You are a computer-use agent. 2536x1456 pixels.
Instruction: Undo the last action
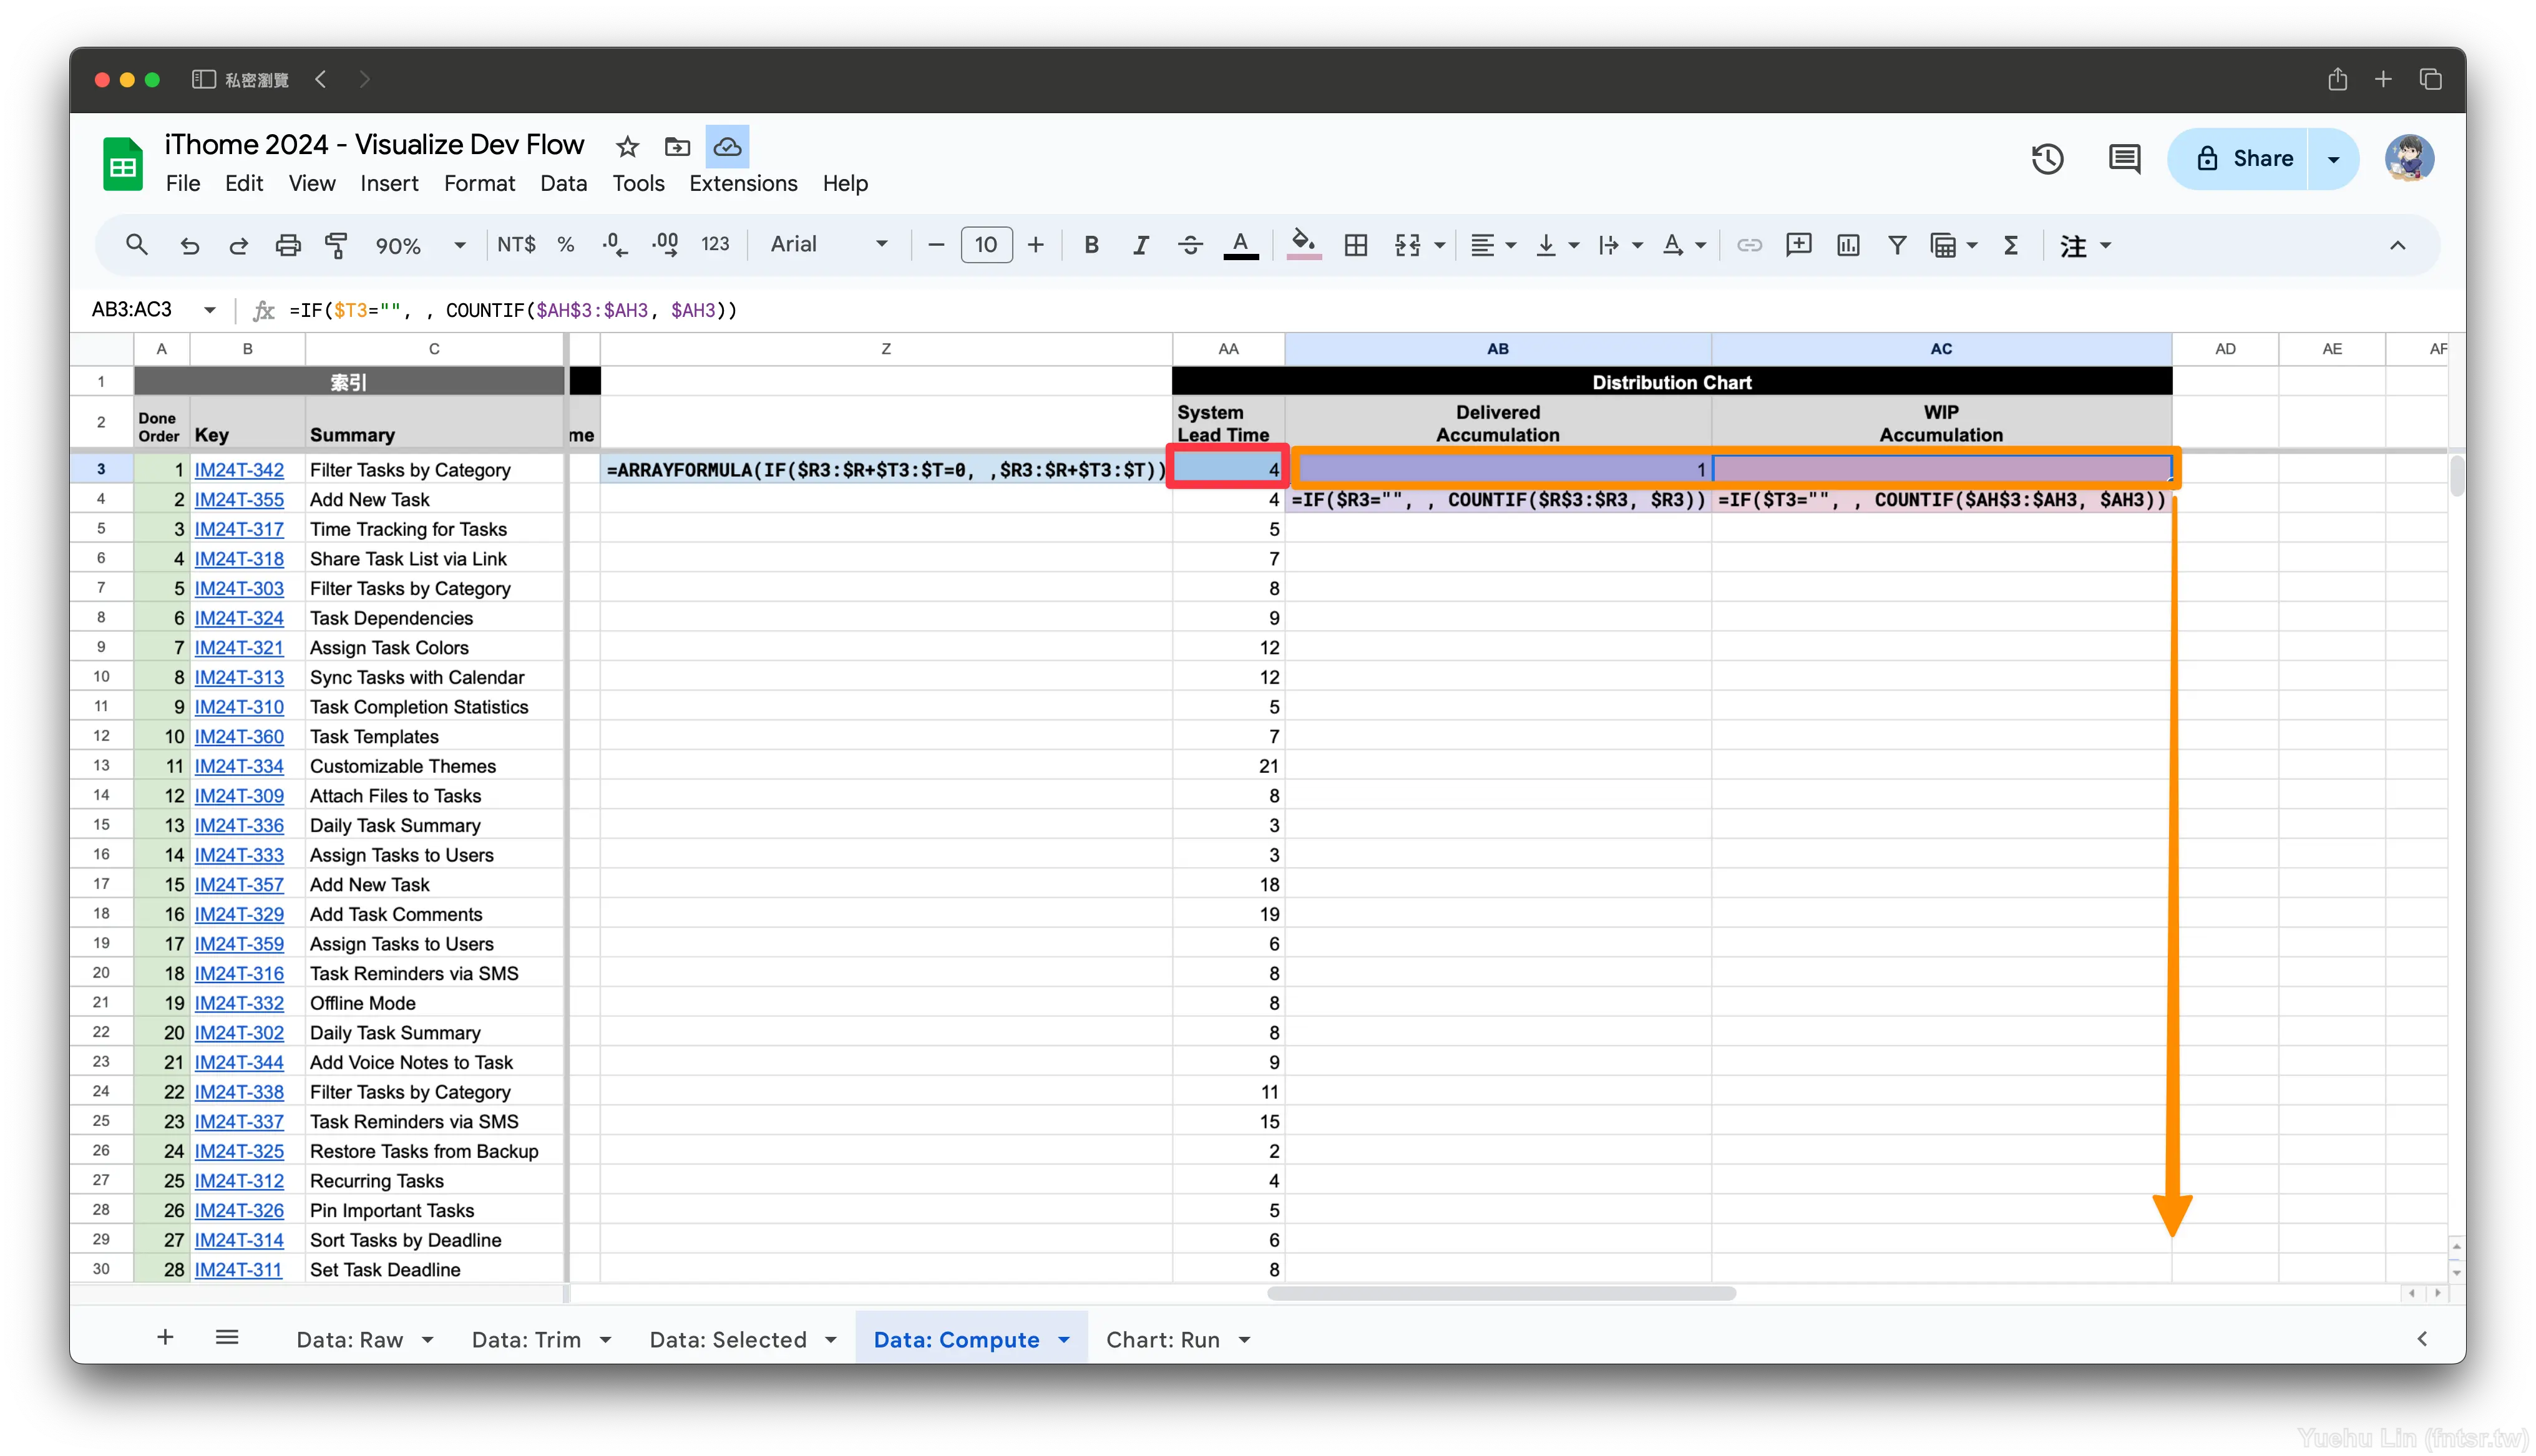tap(189, 245)
